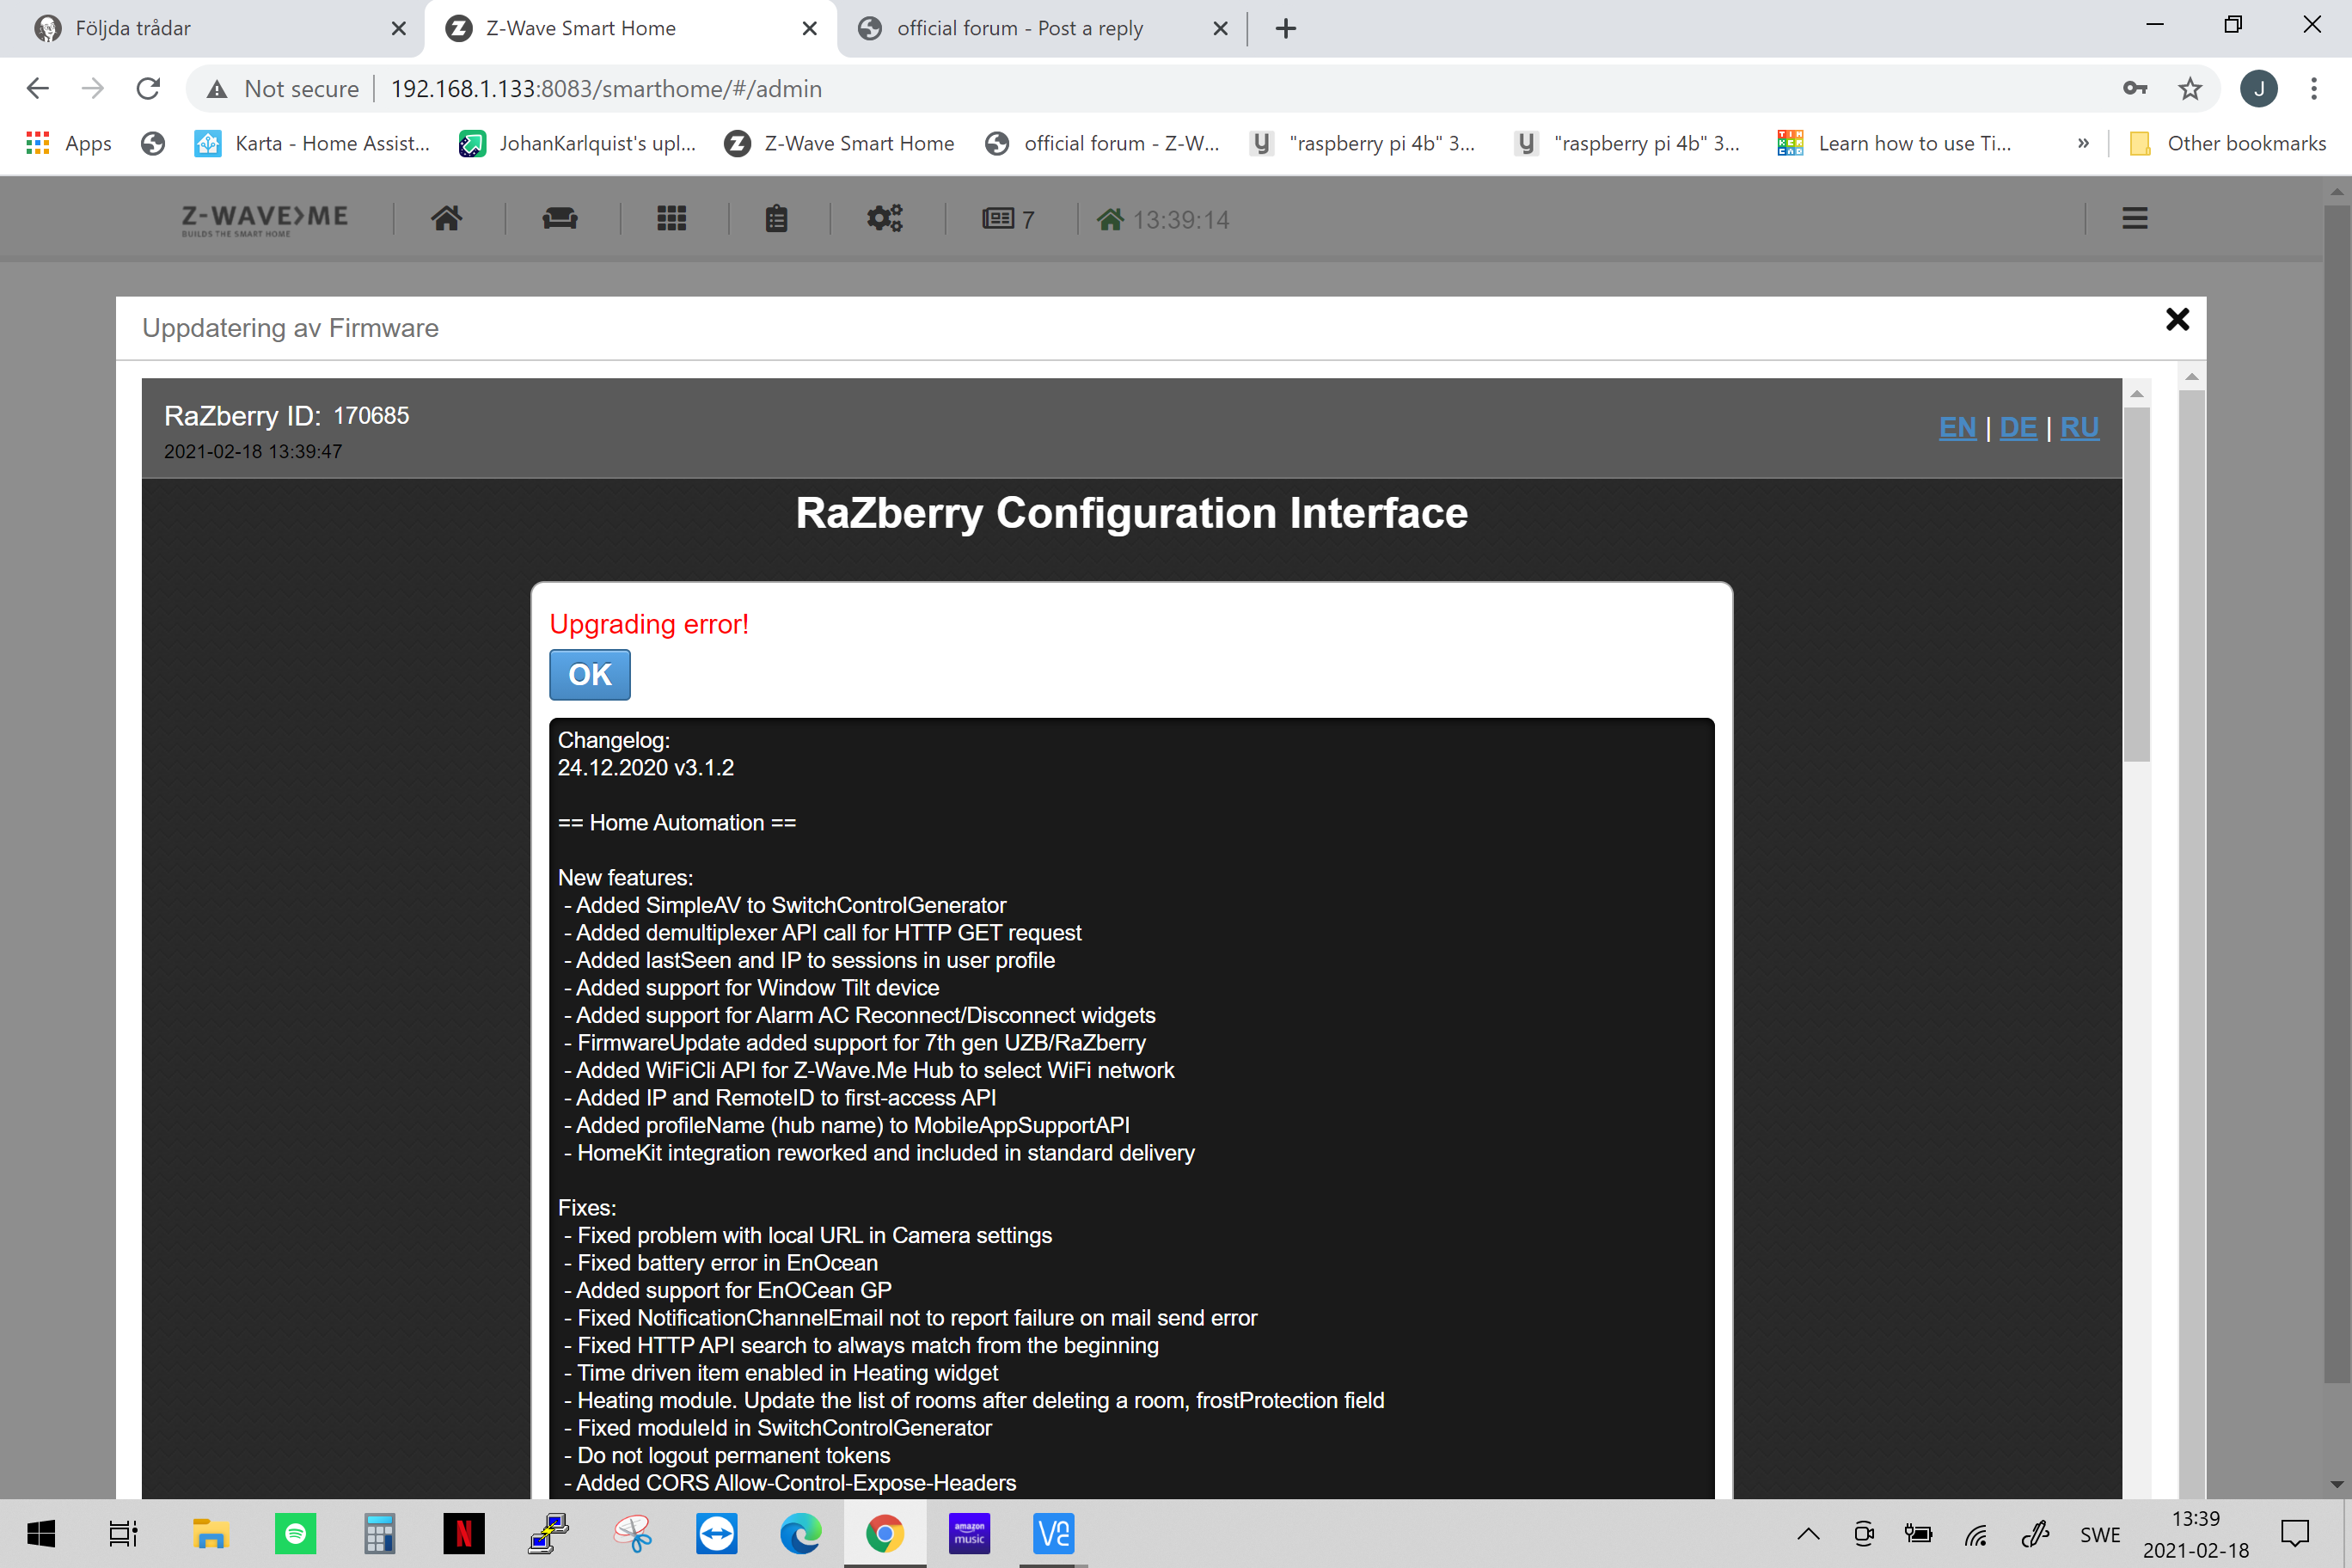Reload the page with the refresh icon
The image size is (2352, 1568).
click(148, 89)
